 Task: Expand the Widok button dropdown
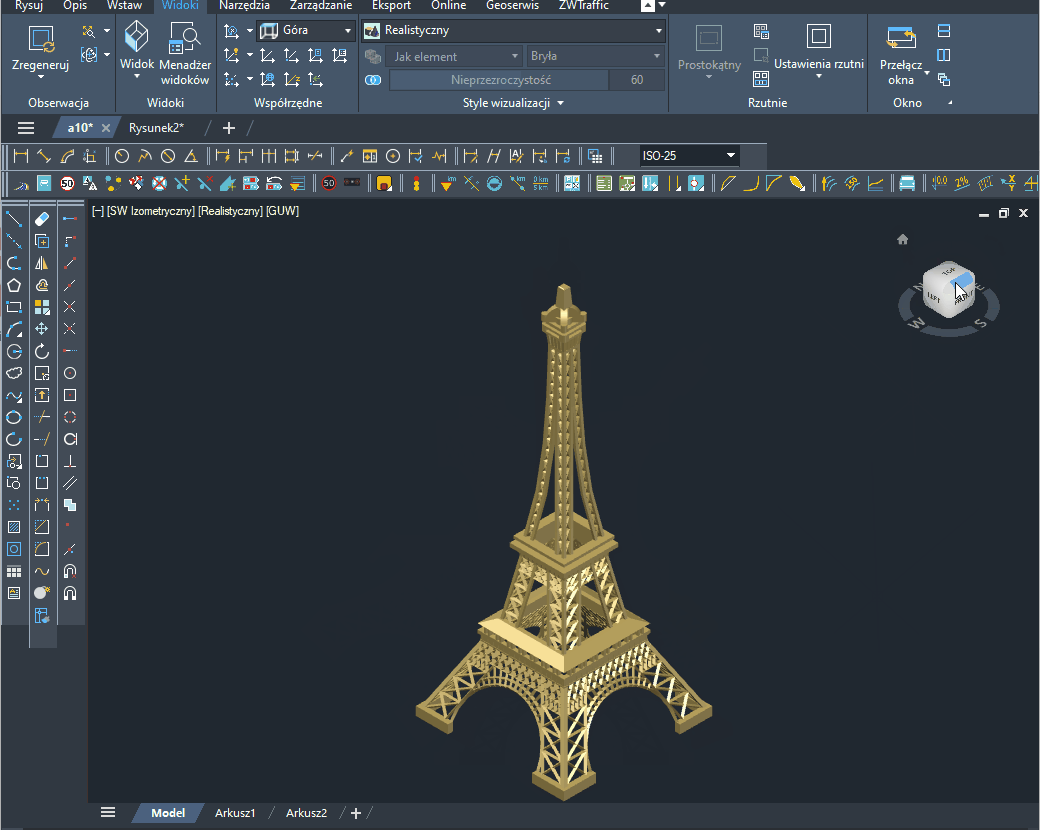[x=137, y=77]
